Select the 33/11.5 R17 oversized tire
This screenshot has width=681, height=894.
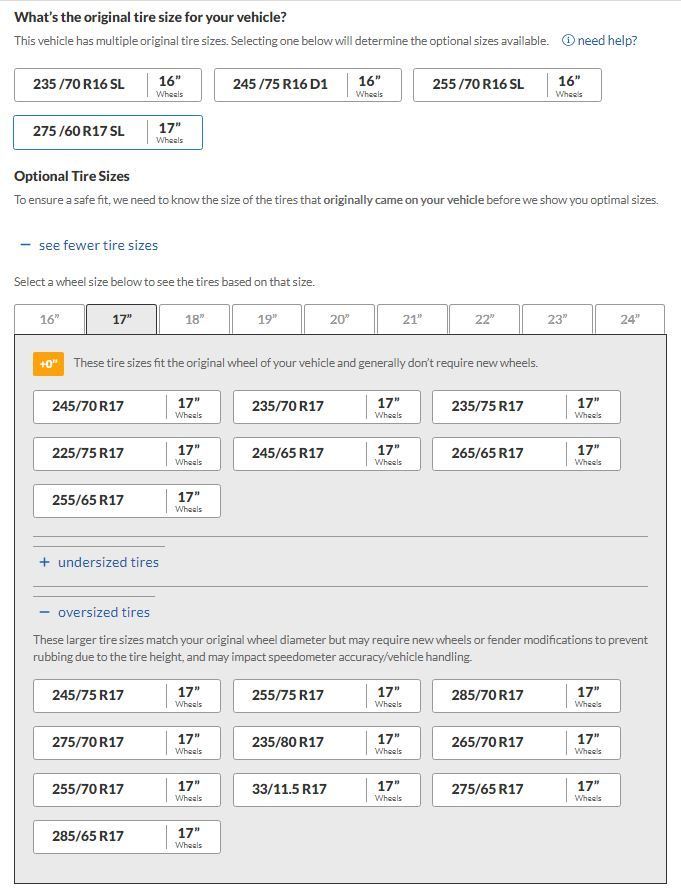[x=326, y=790]
